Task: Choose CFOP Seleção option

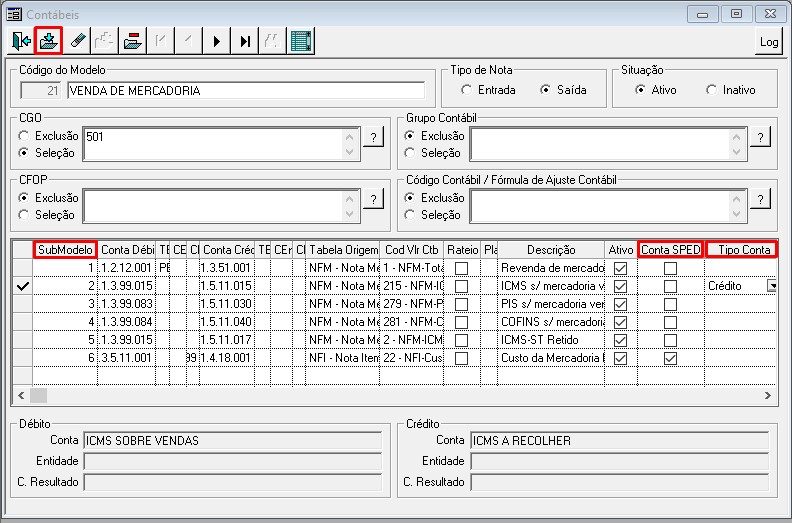Action: (46, 215)
